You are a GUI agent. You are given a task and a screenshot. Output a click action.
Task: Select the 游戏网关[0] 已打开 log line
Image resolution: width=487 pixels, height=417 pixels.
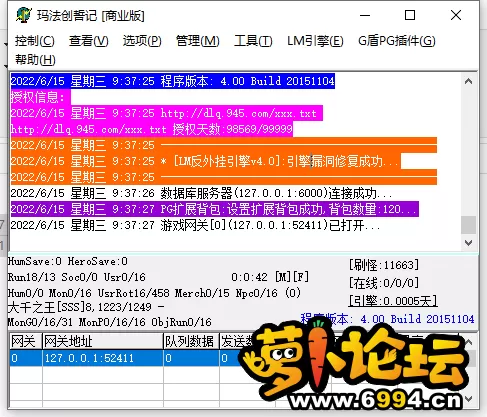tap(195, 225)
